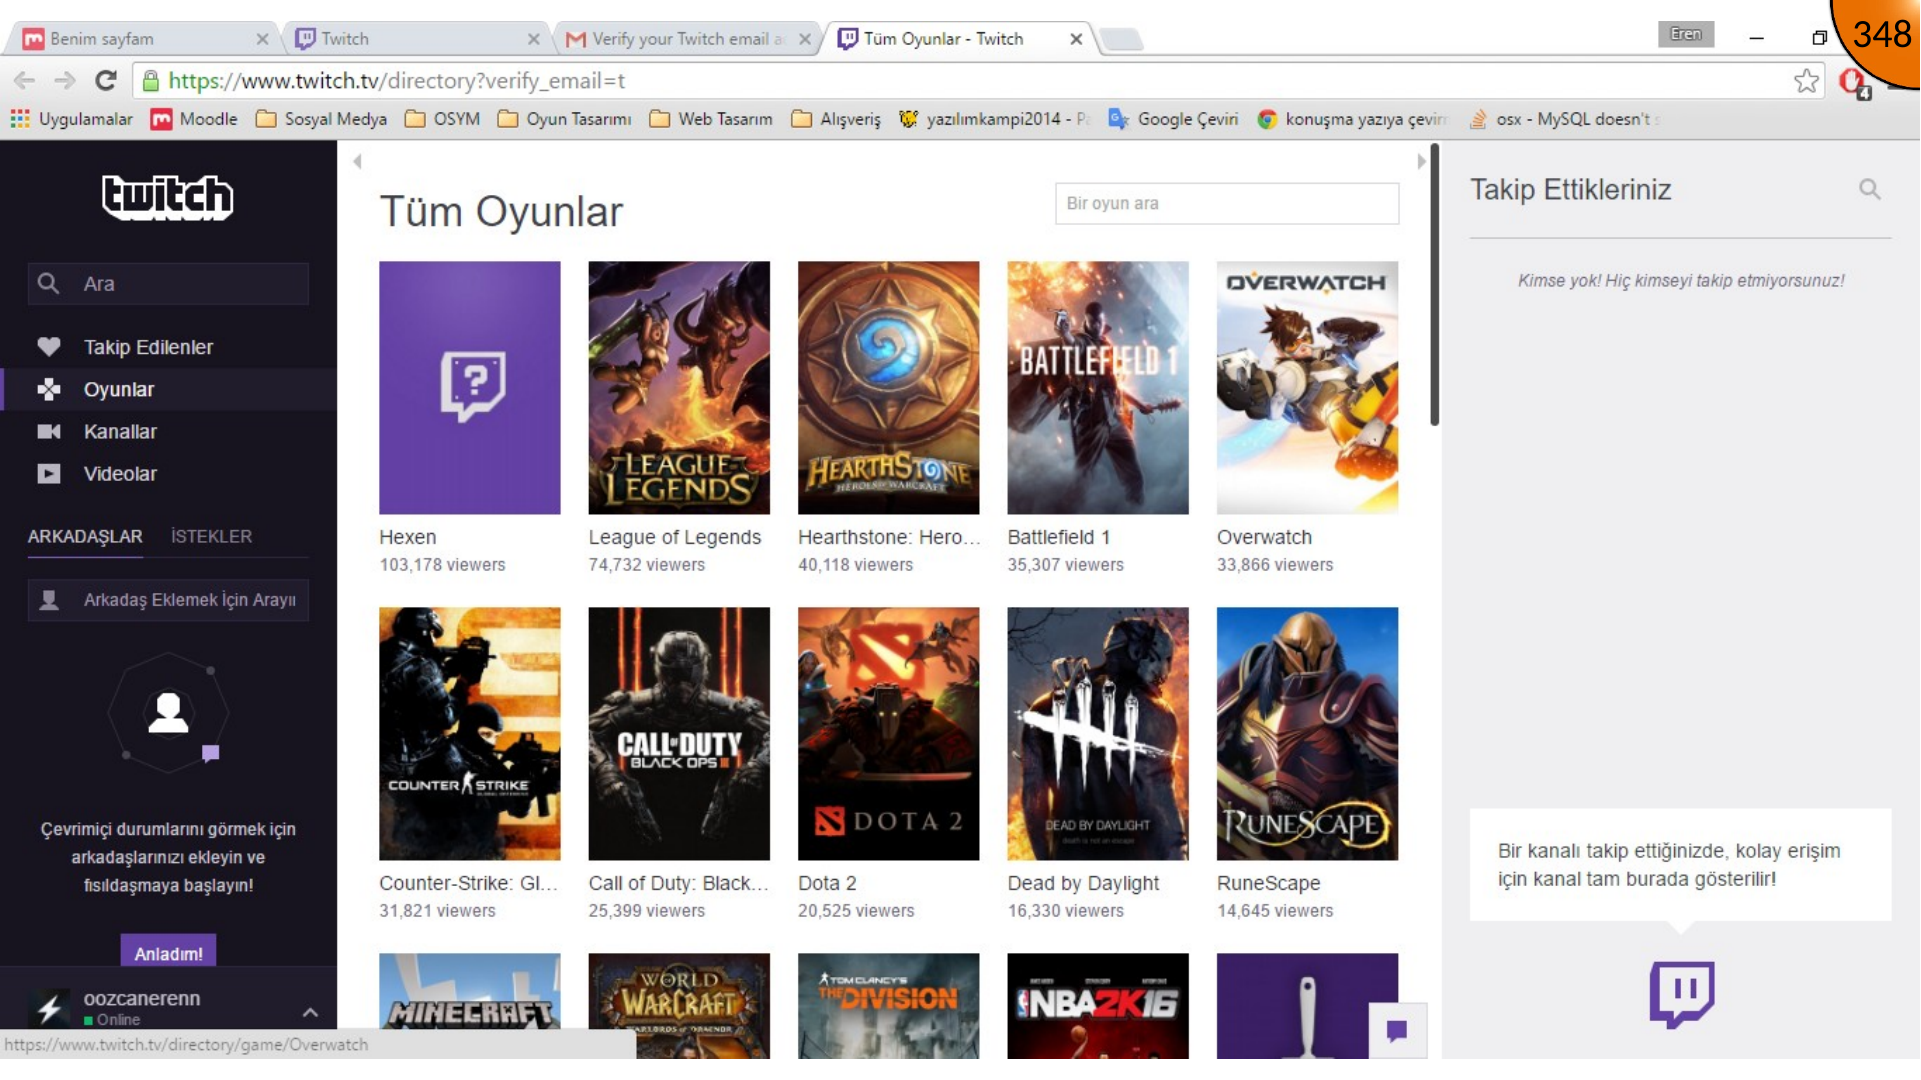This screenshot has width=1921, height=1080.
Task: Click the browser address bar URL
Action: pyautogui.click(x=397, y=81)
